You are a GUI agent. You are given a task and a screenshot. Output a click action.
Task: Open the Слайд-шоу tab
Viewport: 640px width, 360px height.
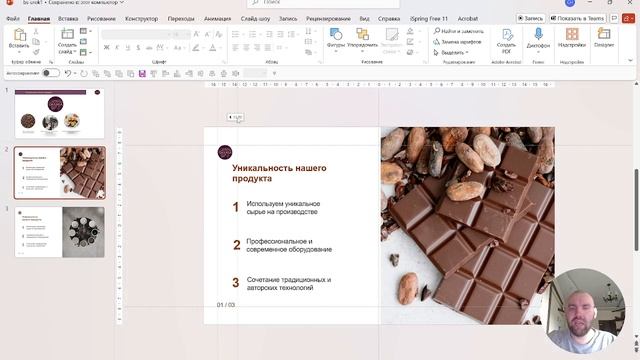pos(255,19)
